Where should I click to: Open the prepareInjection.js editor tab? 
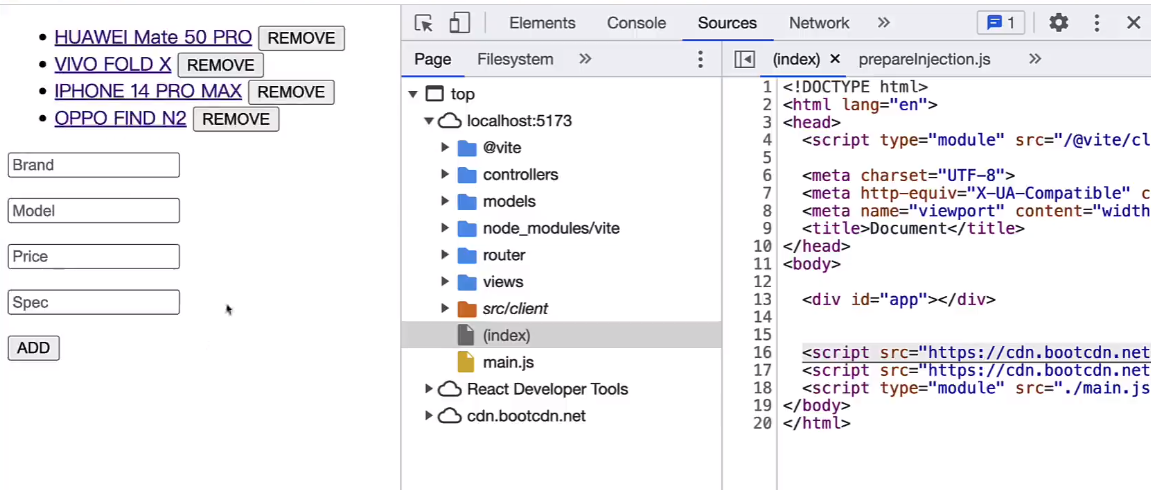click(x=924, y=59)
